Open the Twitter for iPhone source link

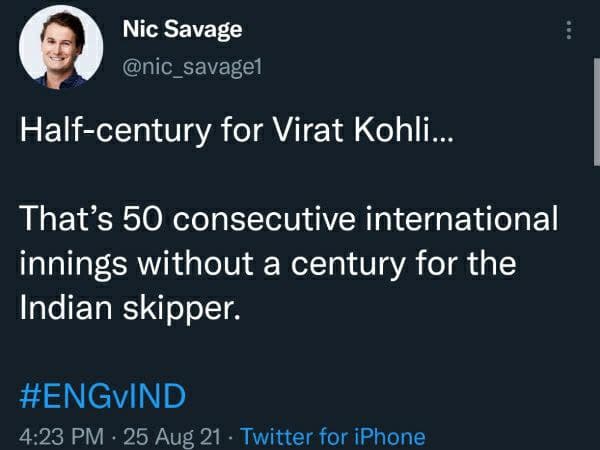coord(333,436)
